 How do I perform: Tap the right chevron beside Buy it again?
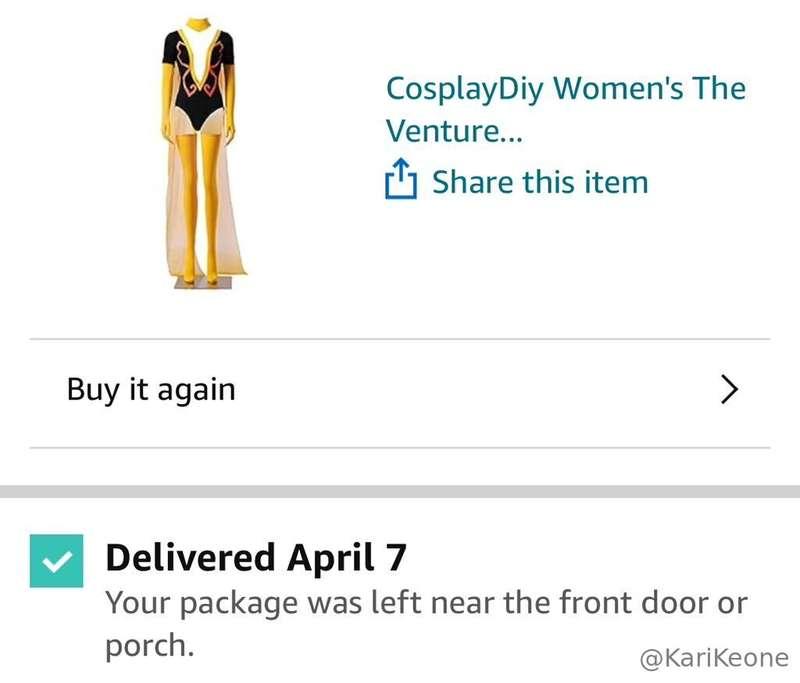coord(729,389)
